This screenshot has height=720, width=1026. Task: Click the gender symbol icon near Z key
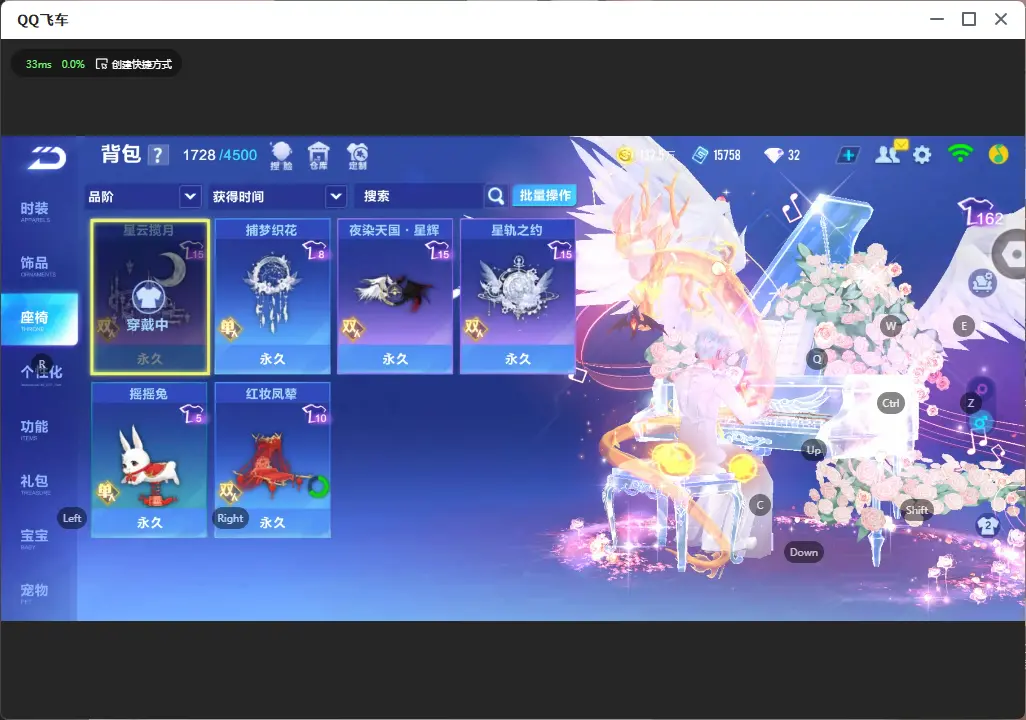pos(980,422)
